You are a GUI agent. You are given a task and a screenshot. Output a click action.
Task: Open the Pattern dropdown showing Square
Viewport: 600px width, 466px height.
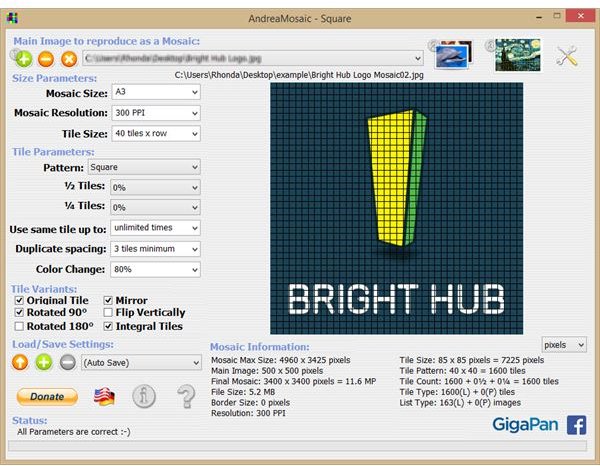coord(144,167)
